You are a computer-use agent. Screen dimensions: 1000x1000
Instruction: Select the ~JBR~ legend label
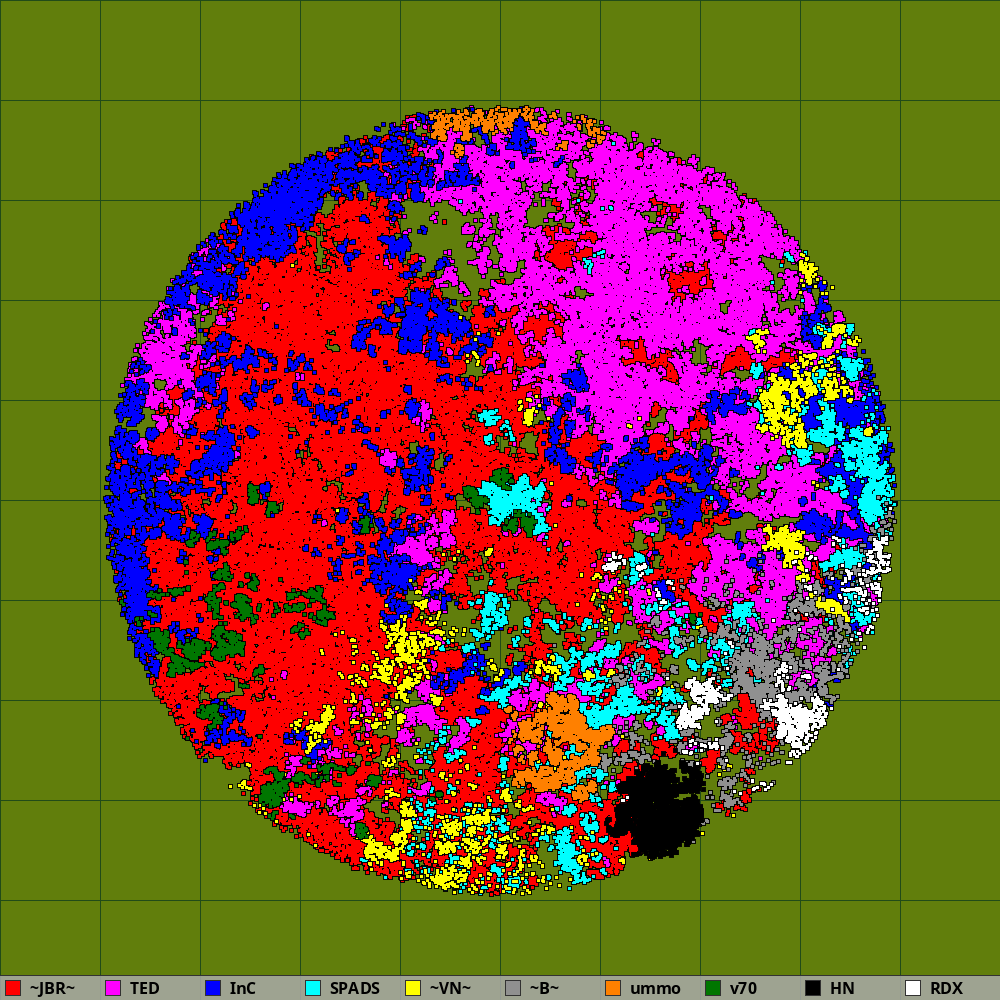point(52,988)
